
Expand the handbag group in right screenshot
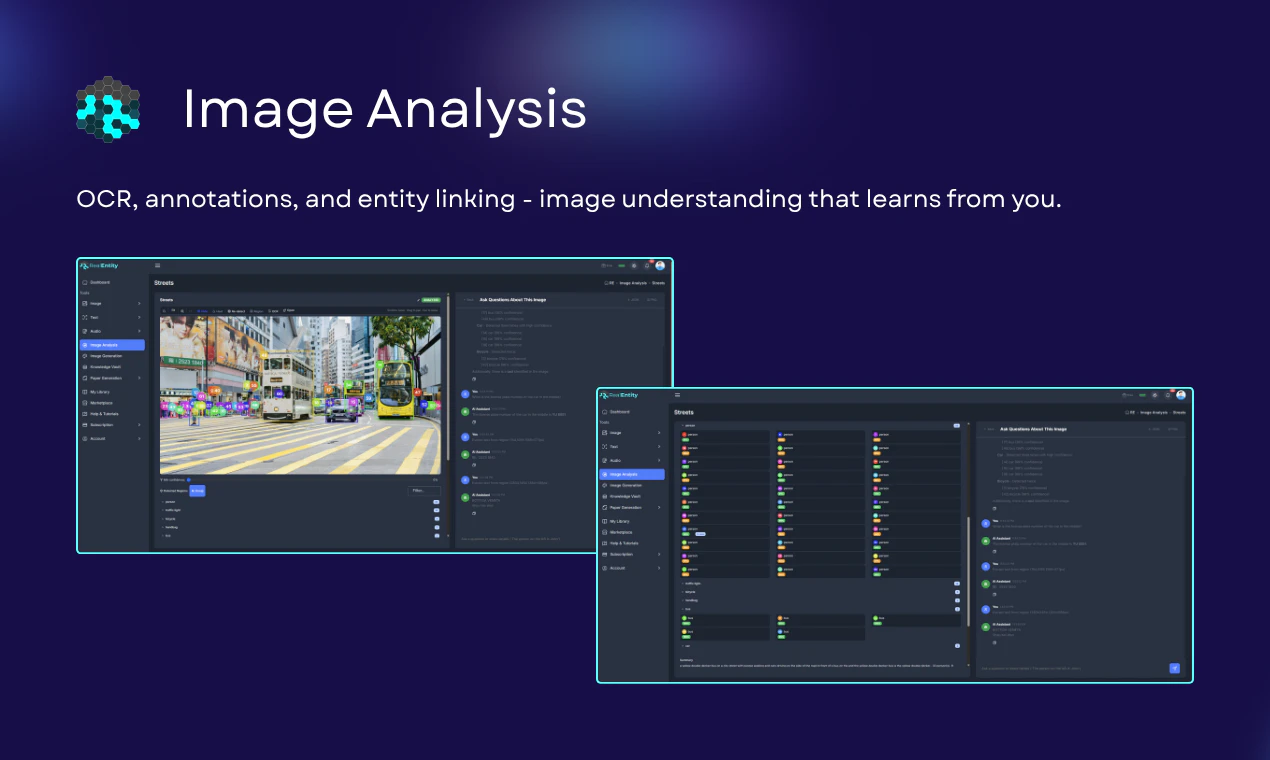pos(819,600)
